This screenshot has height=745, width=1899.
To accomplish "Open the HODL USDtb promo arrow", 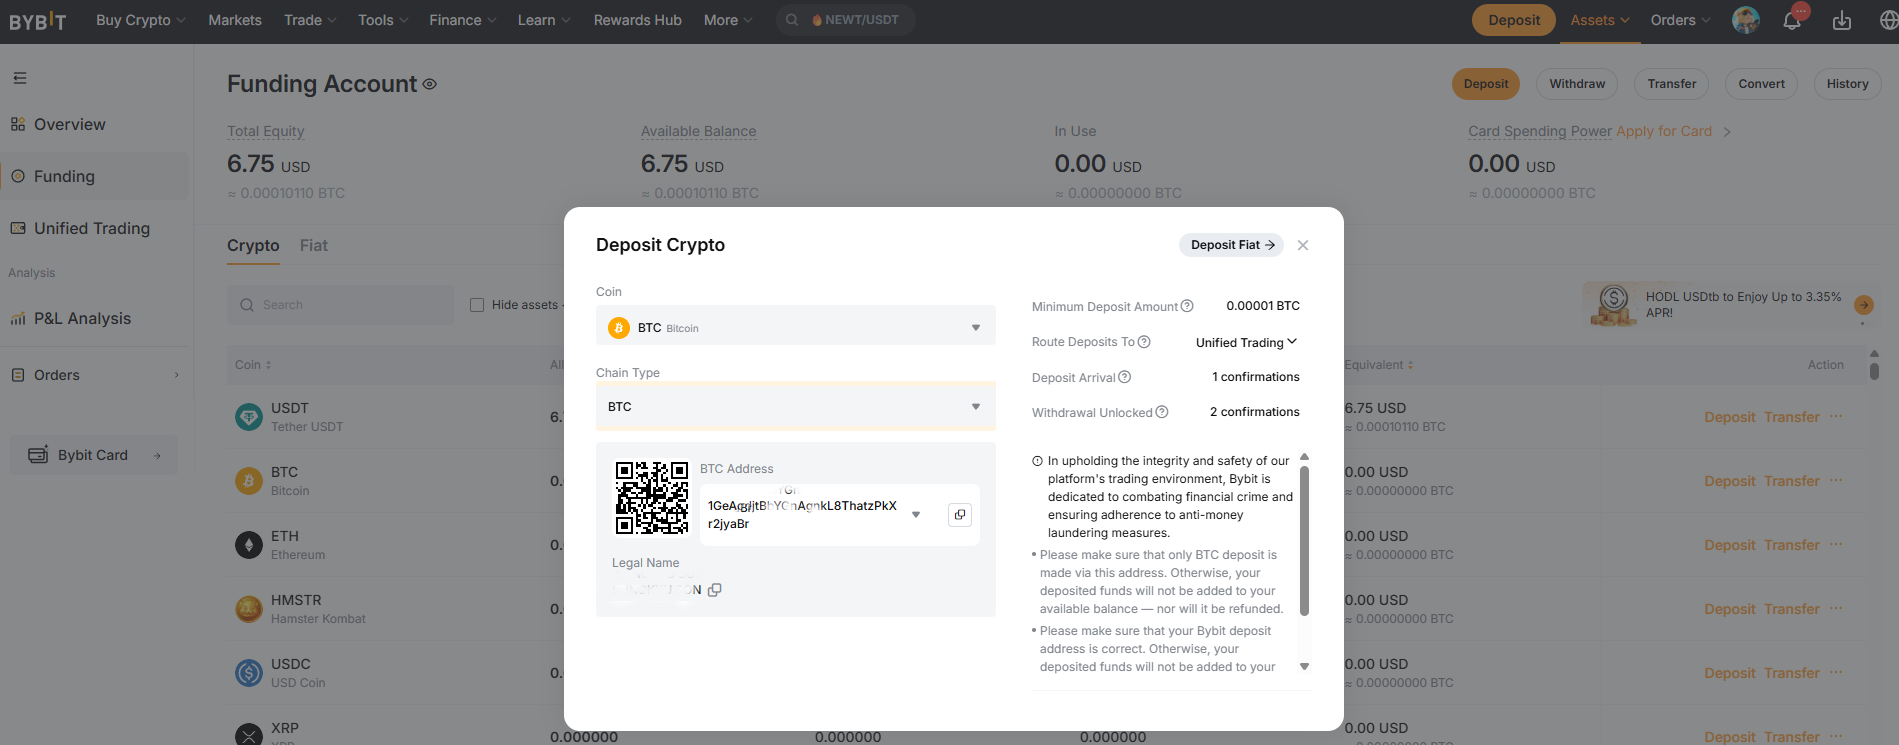I will (1864, 305).
